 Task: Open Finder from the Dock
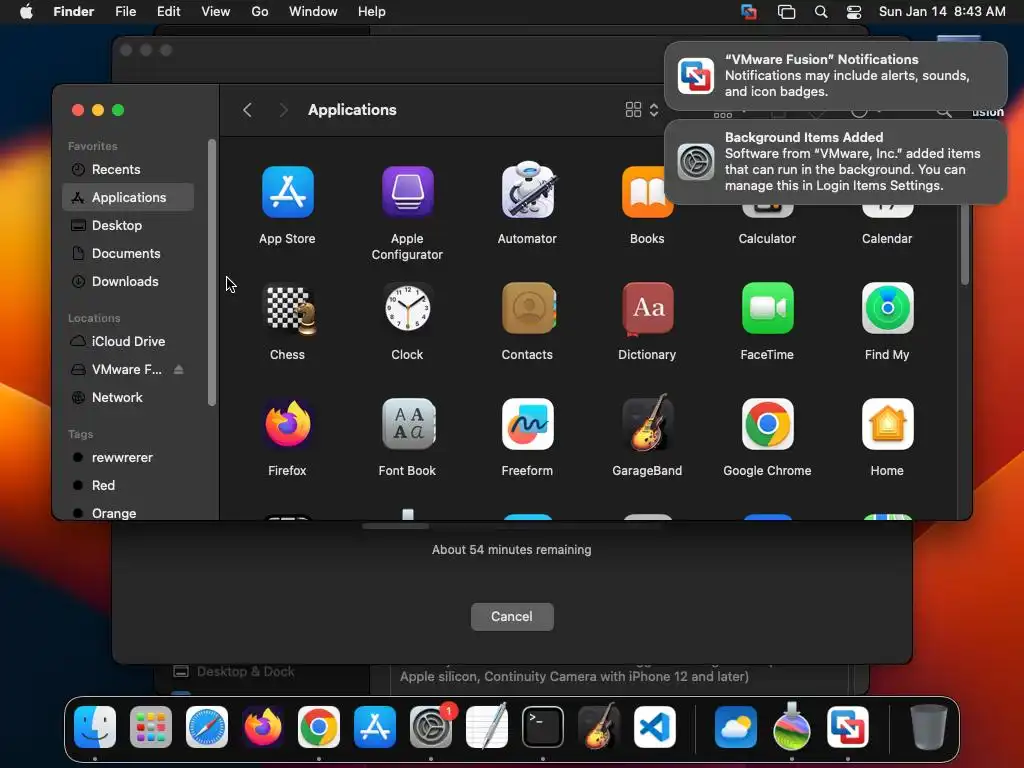coord(95,727)
